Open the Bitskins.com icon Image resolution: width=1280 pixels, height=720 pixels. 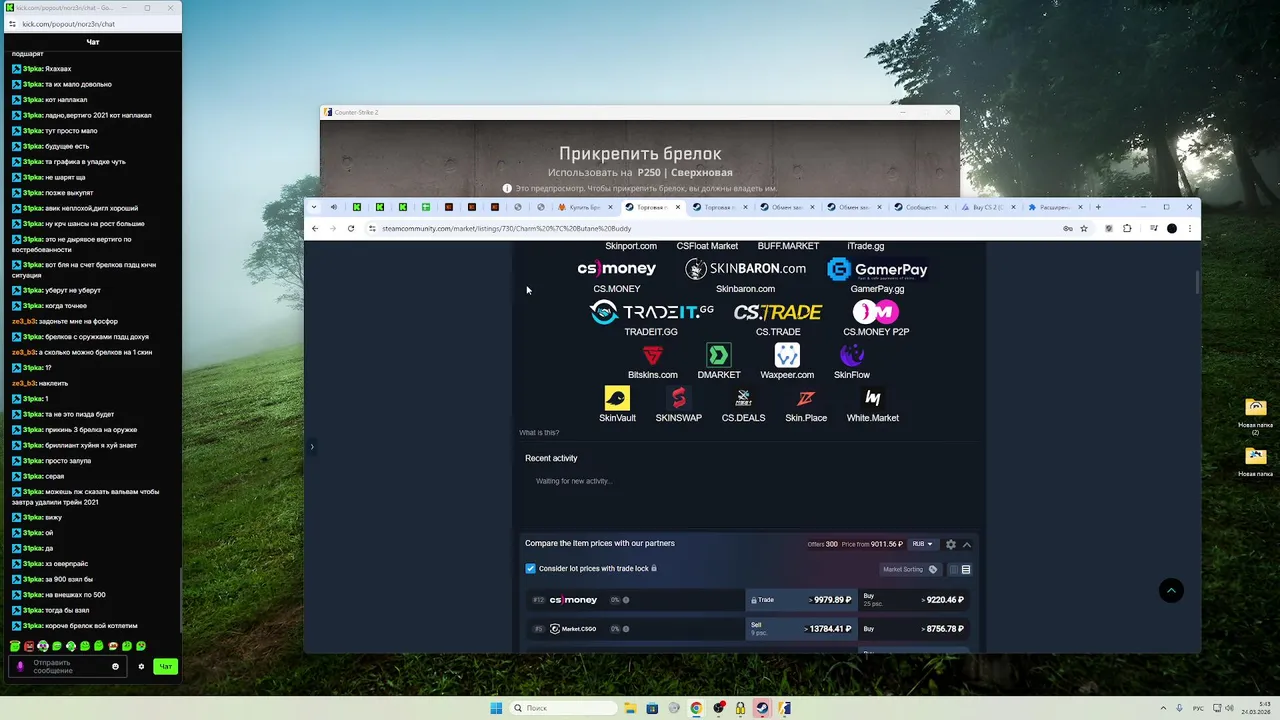(x=653, y=355)
